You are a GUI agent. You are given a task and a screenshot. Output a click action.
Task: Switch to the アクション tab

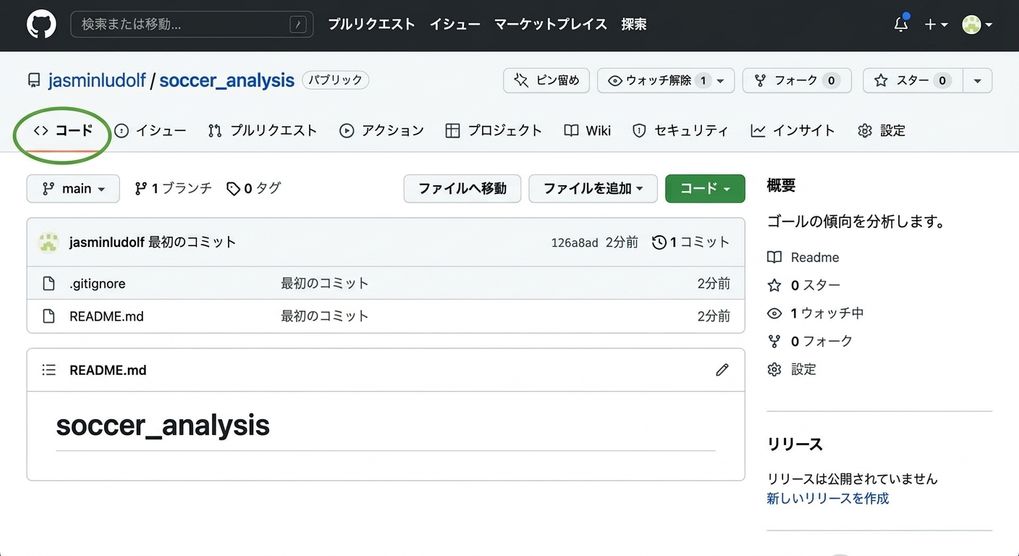[381, 131]
